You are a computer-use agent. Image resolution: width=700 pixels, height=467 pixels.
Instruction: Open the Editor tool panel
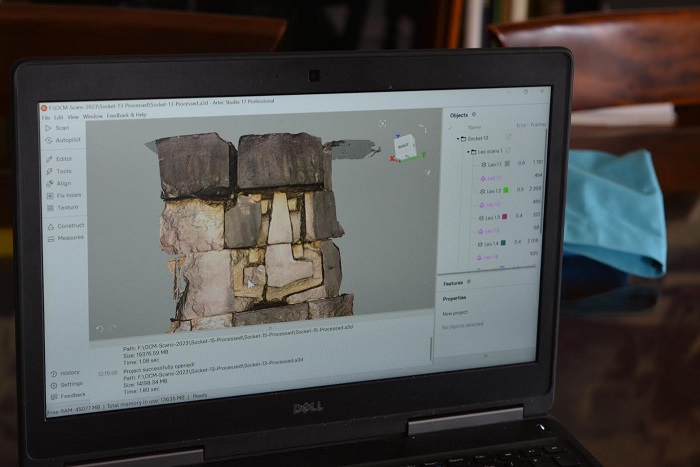click(62, 158)
